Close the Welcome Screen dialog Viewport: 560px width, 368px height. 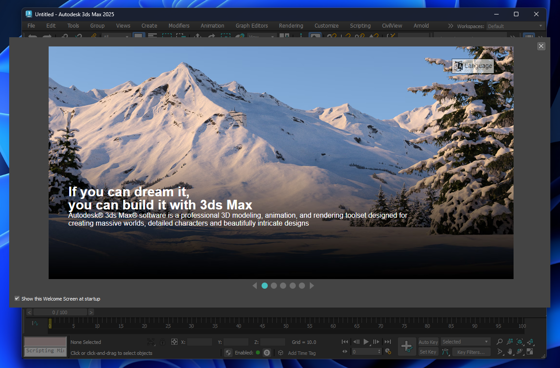541,46
